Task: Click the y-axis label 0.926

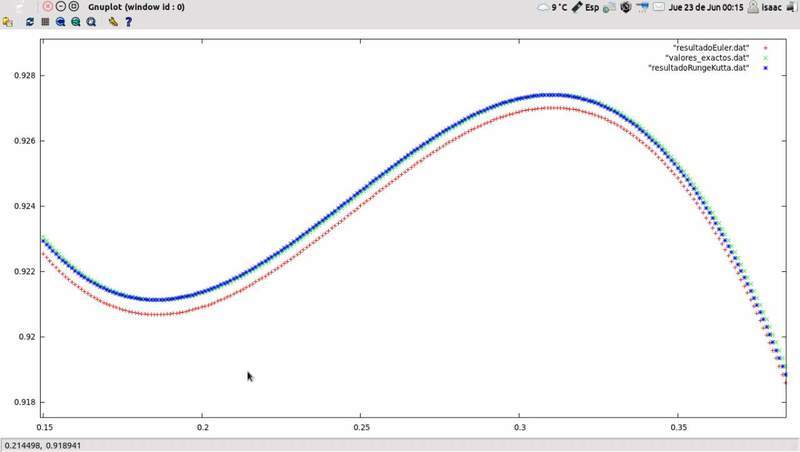Action: pyautogui.click(x=25, y=141)
